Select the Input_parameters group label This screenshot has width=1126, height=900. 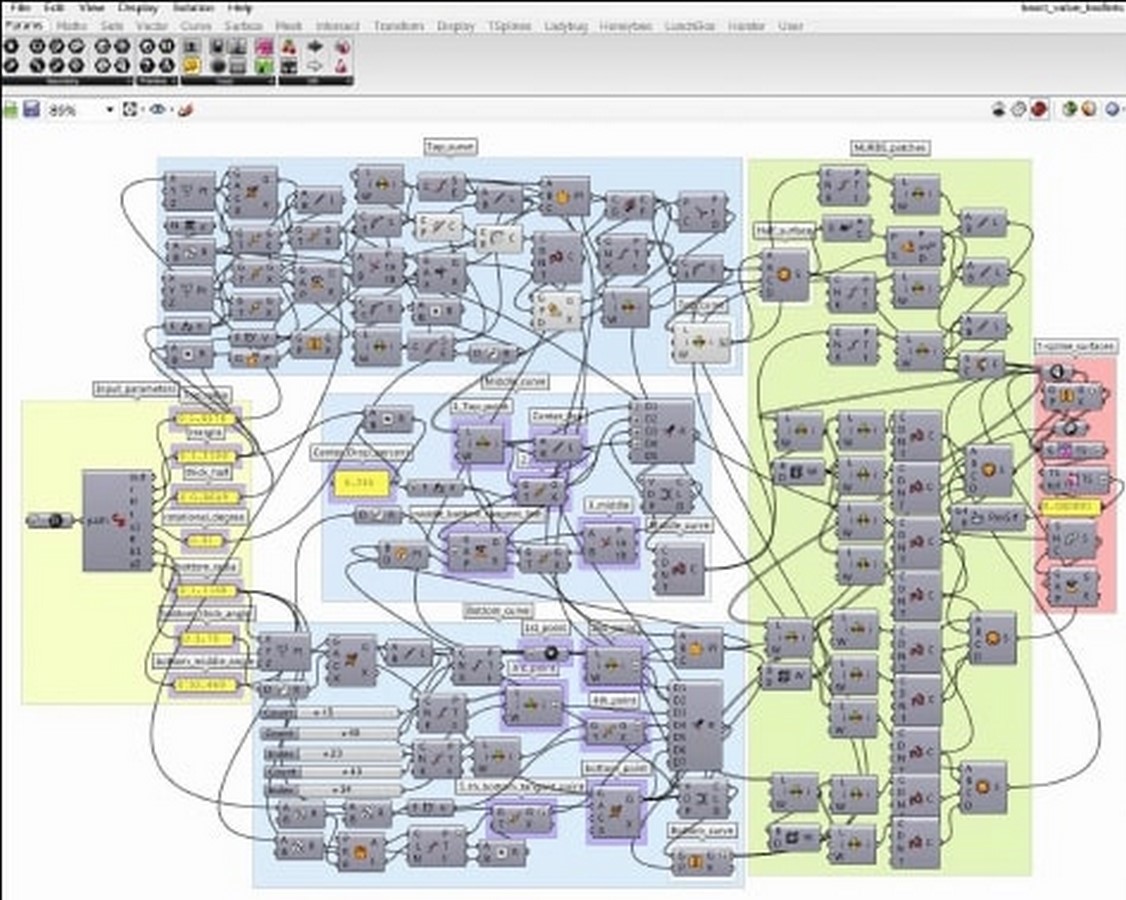135,389
